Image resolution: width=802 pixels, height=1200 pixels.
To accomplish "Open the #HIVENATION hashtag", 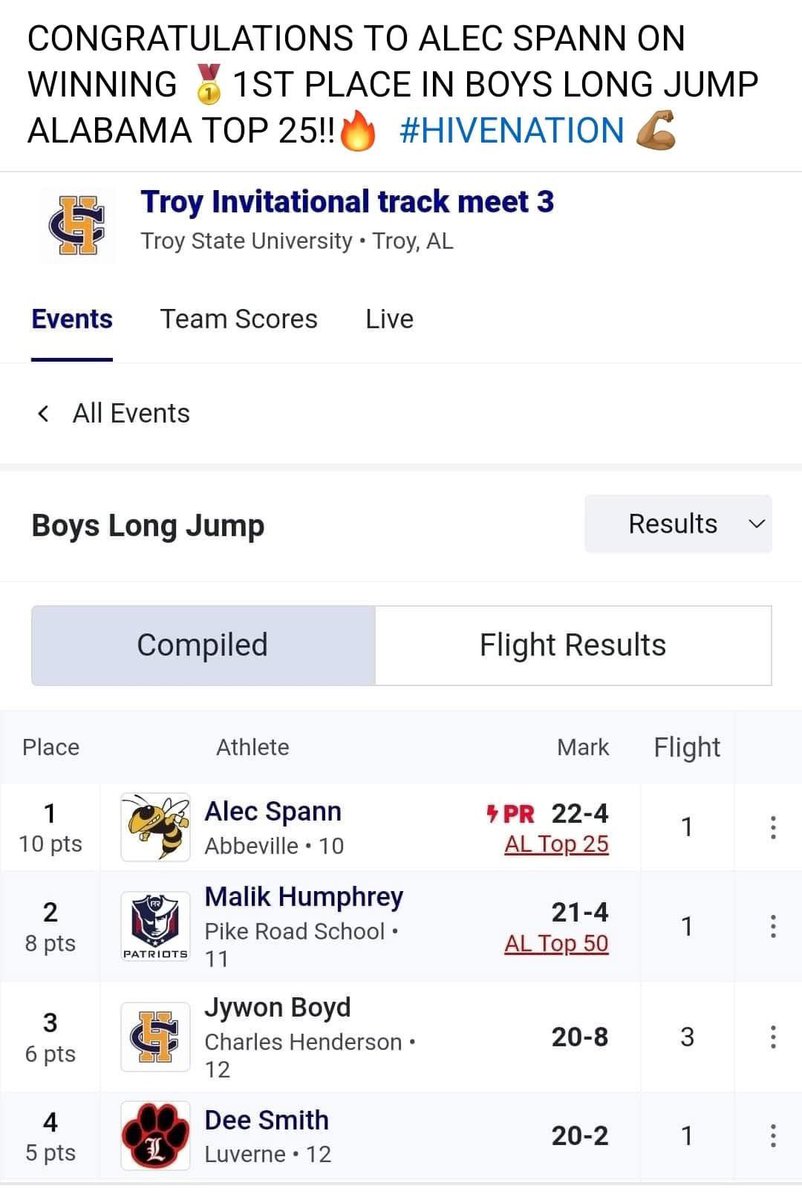I will pyautogui.click(x=511, y=131).
